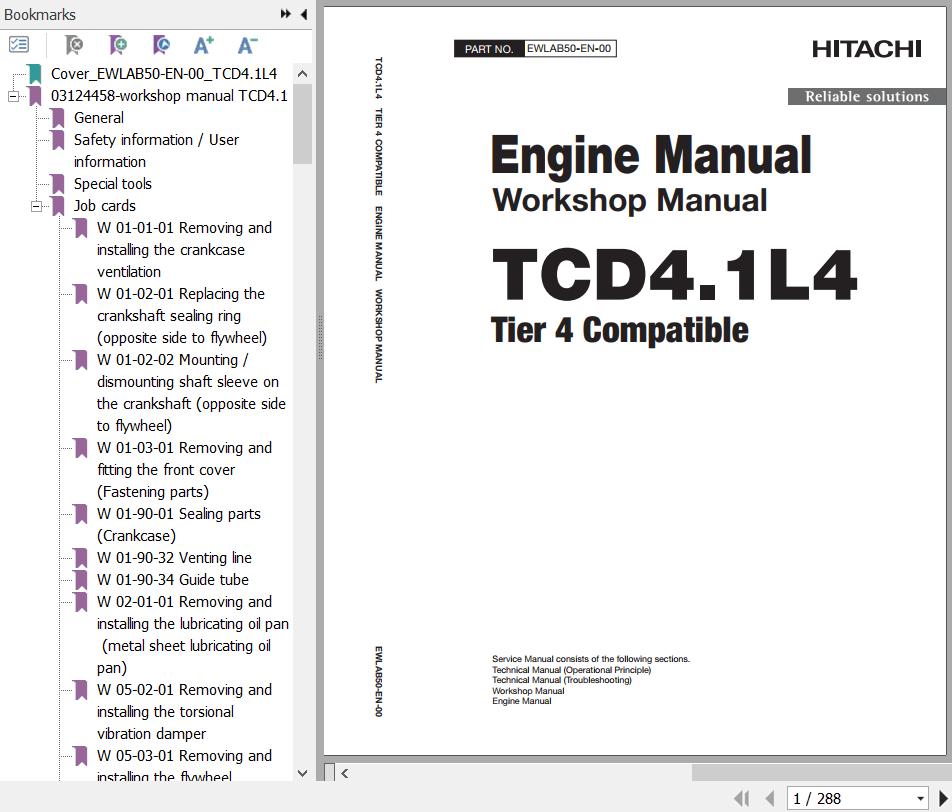This screenshot has height=812, width=952.
Task: Click the HITACHI logo on the cover page
Action: pyautogui.click(x=867, y=49)
